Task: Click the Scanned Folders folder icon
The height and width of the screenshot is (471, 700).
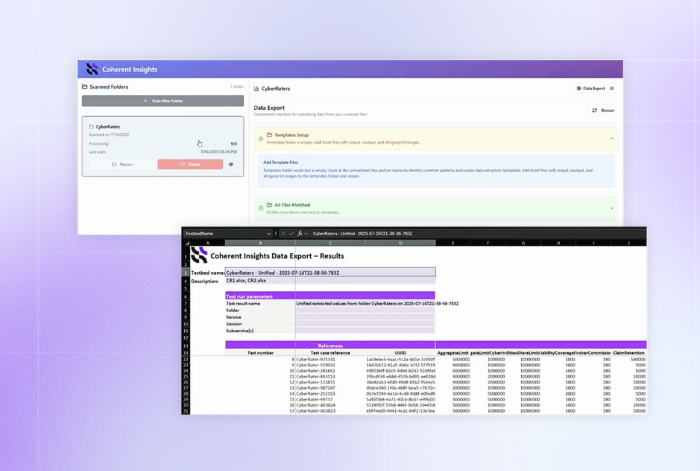Action: pyautogui.click(x=84, y=87)
